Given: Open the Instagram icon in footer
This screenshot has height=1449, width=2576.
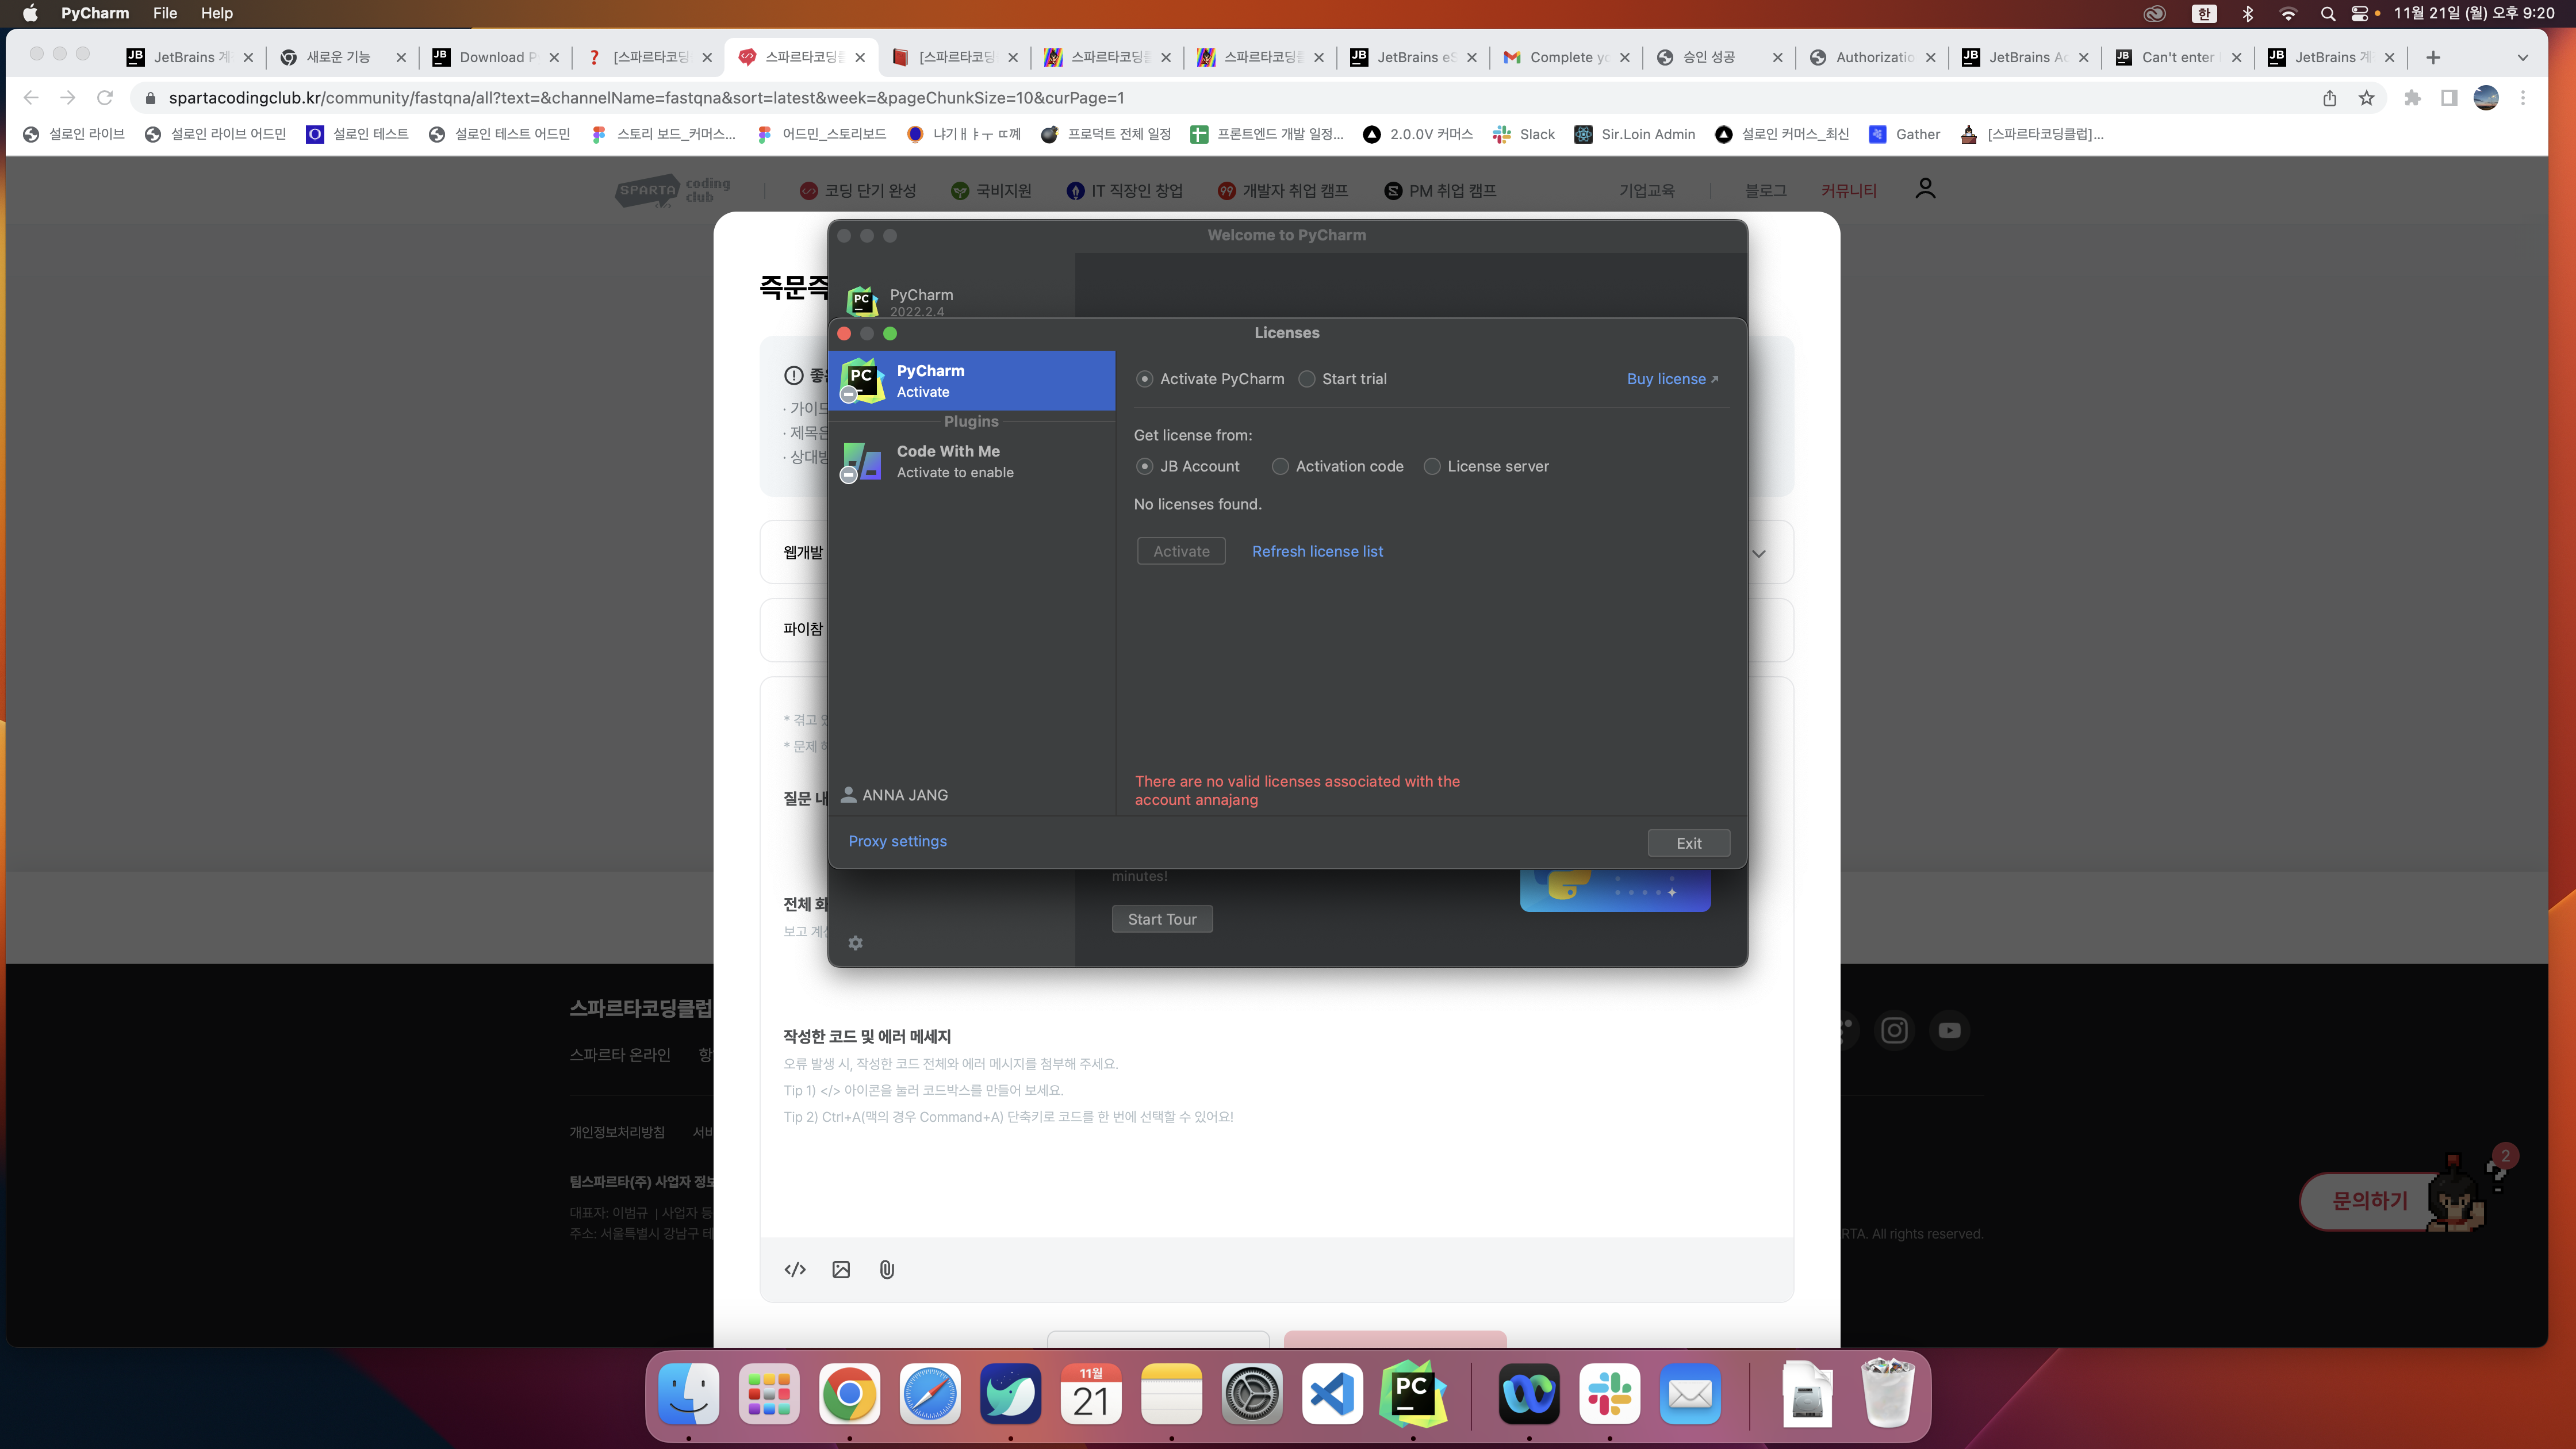Looking at the screenshot, I should tap(1895, 1030).
